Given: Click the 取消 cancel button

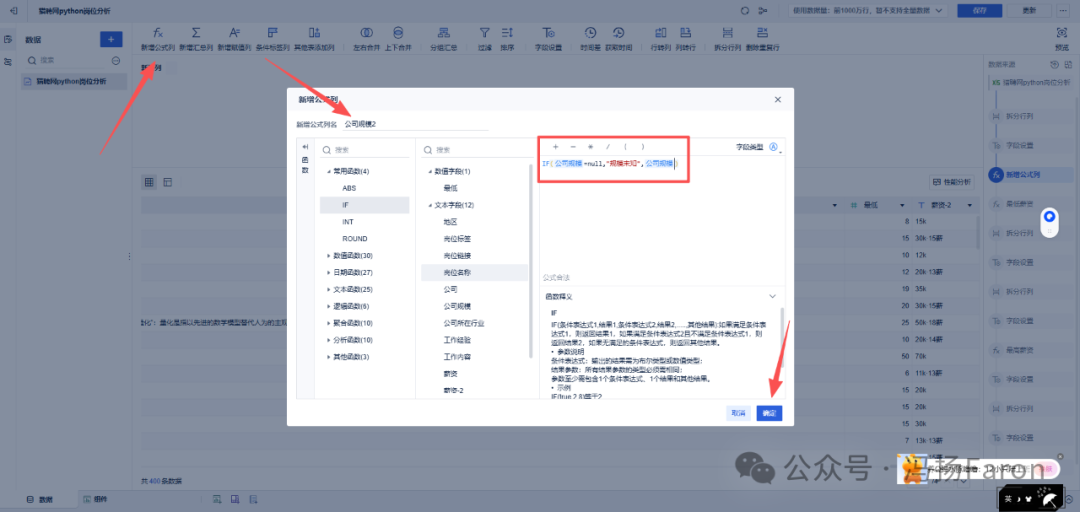Looking at the screenshot, I should tap(738, 413).
